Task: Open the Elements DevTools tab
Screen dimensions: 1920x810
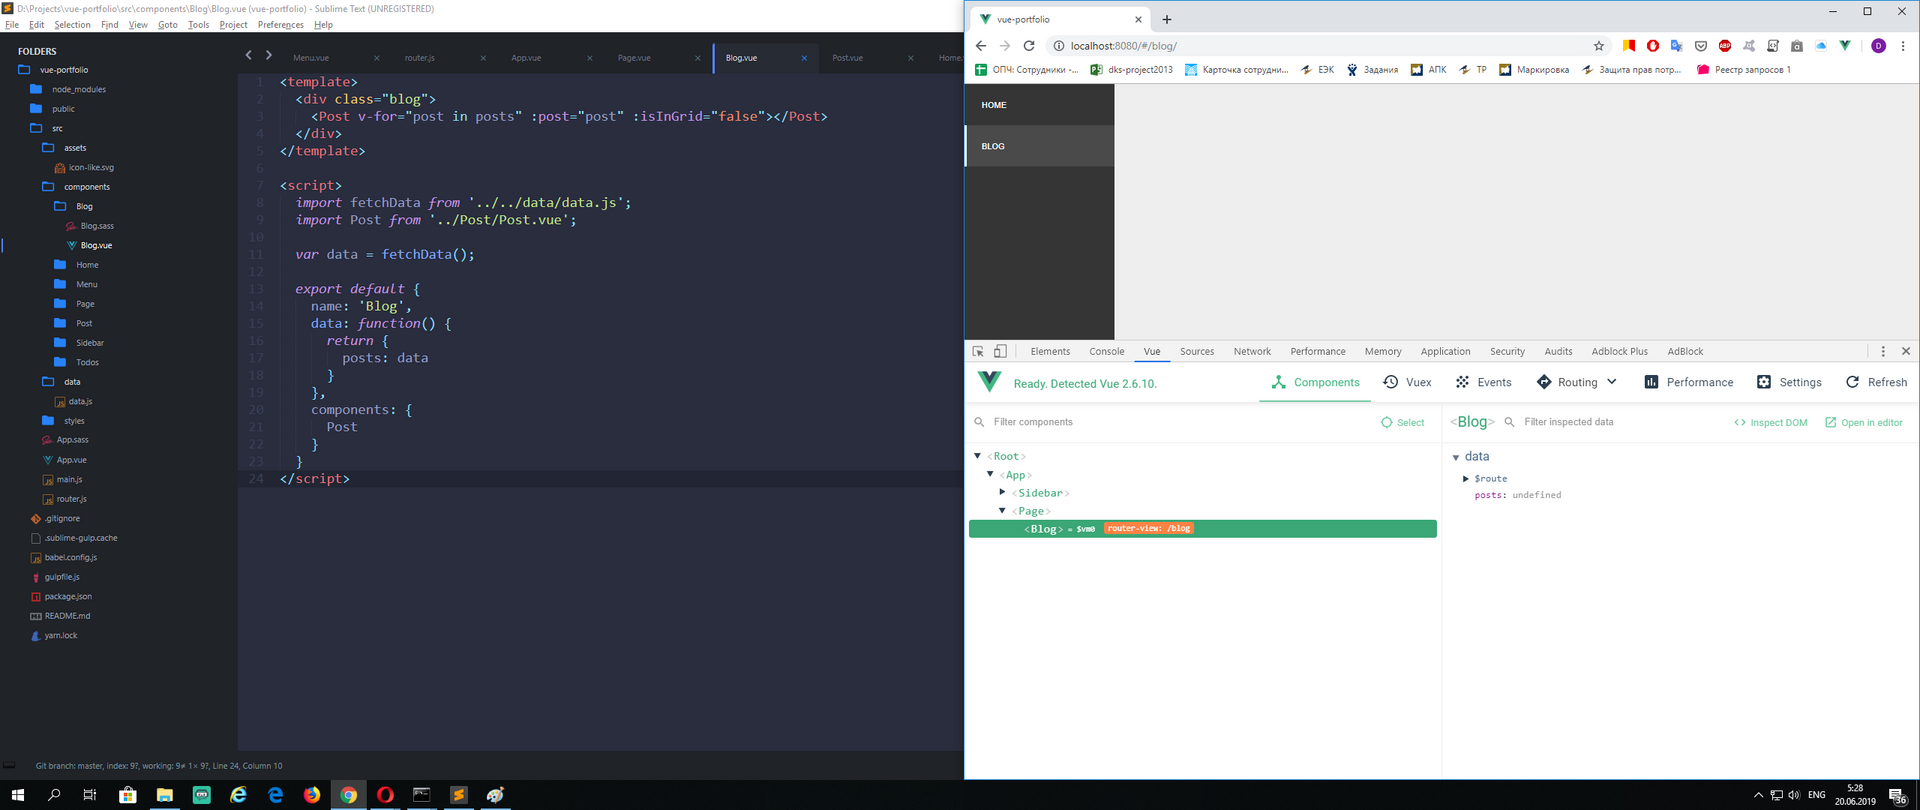Action: 1050,351
